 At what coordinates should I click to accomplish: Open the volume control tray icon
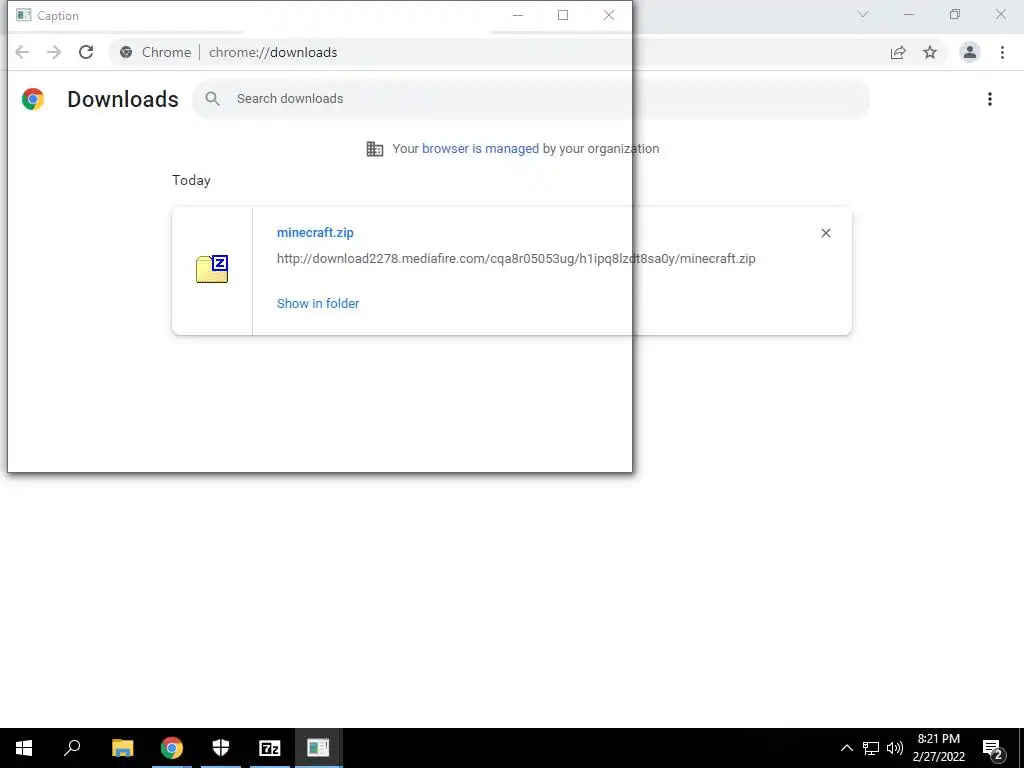click(895, 748)
